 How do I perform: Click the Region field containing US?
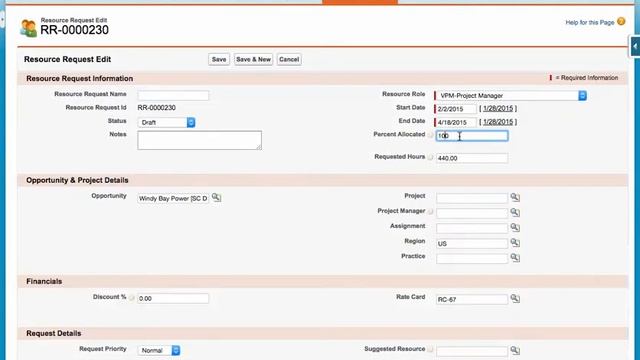tap(472, 243)
